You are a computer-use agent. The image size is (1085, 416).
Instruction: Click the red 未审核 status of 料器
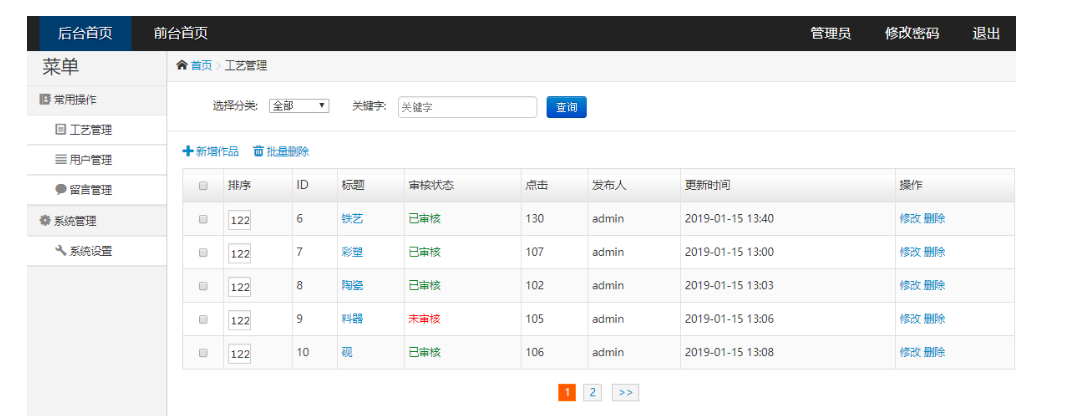[x=424, y=318]
